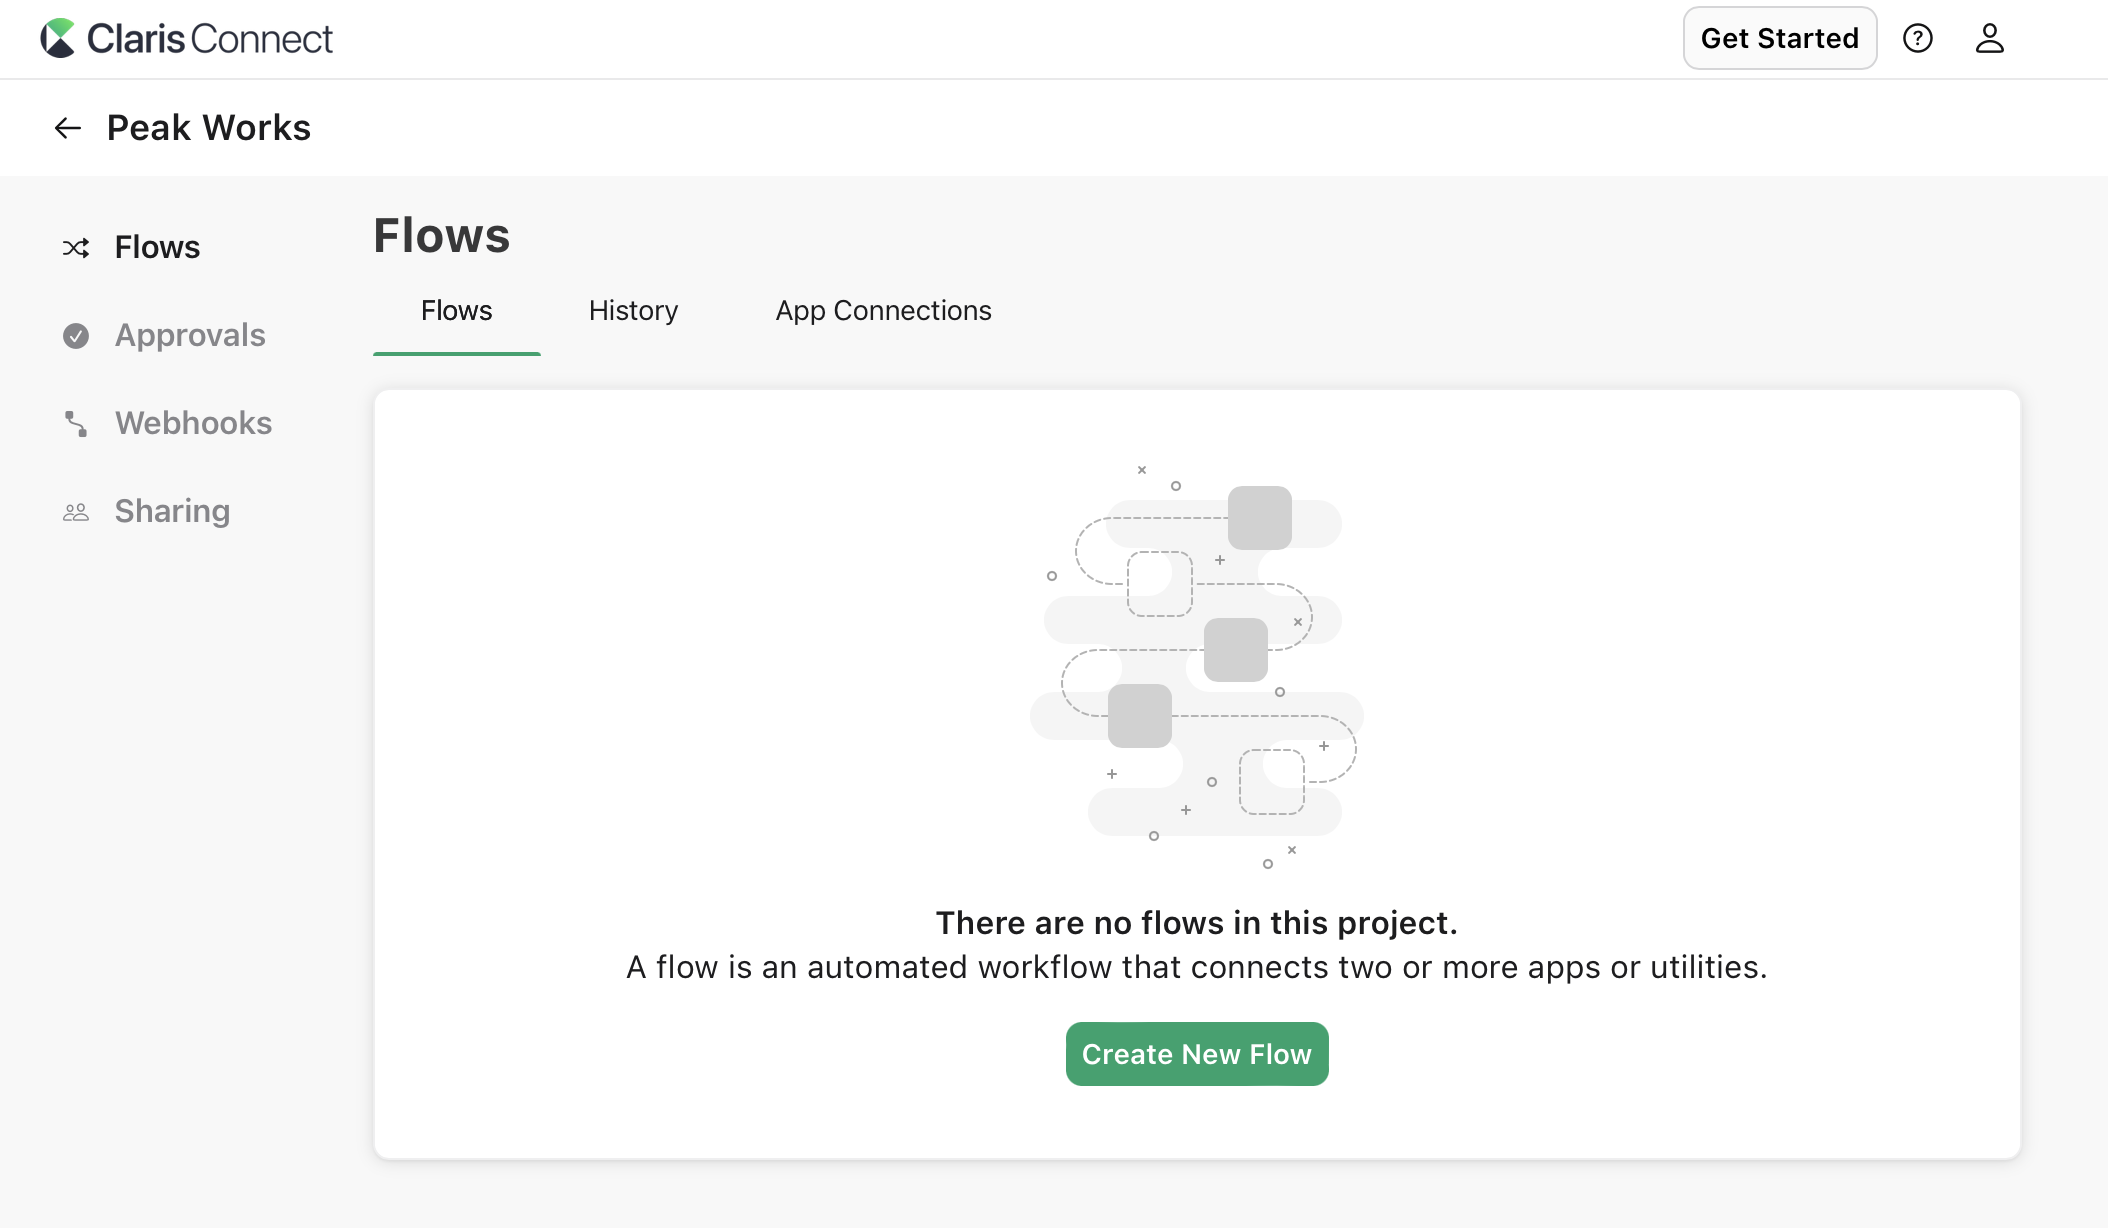The width and height of the screenshot is (2108, 1228).
Task: Select the Flows tab
Action: (456, 311)
